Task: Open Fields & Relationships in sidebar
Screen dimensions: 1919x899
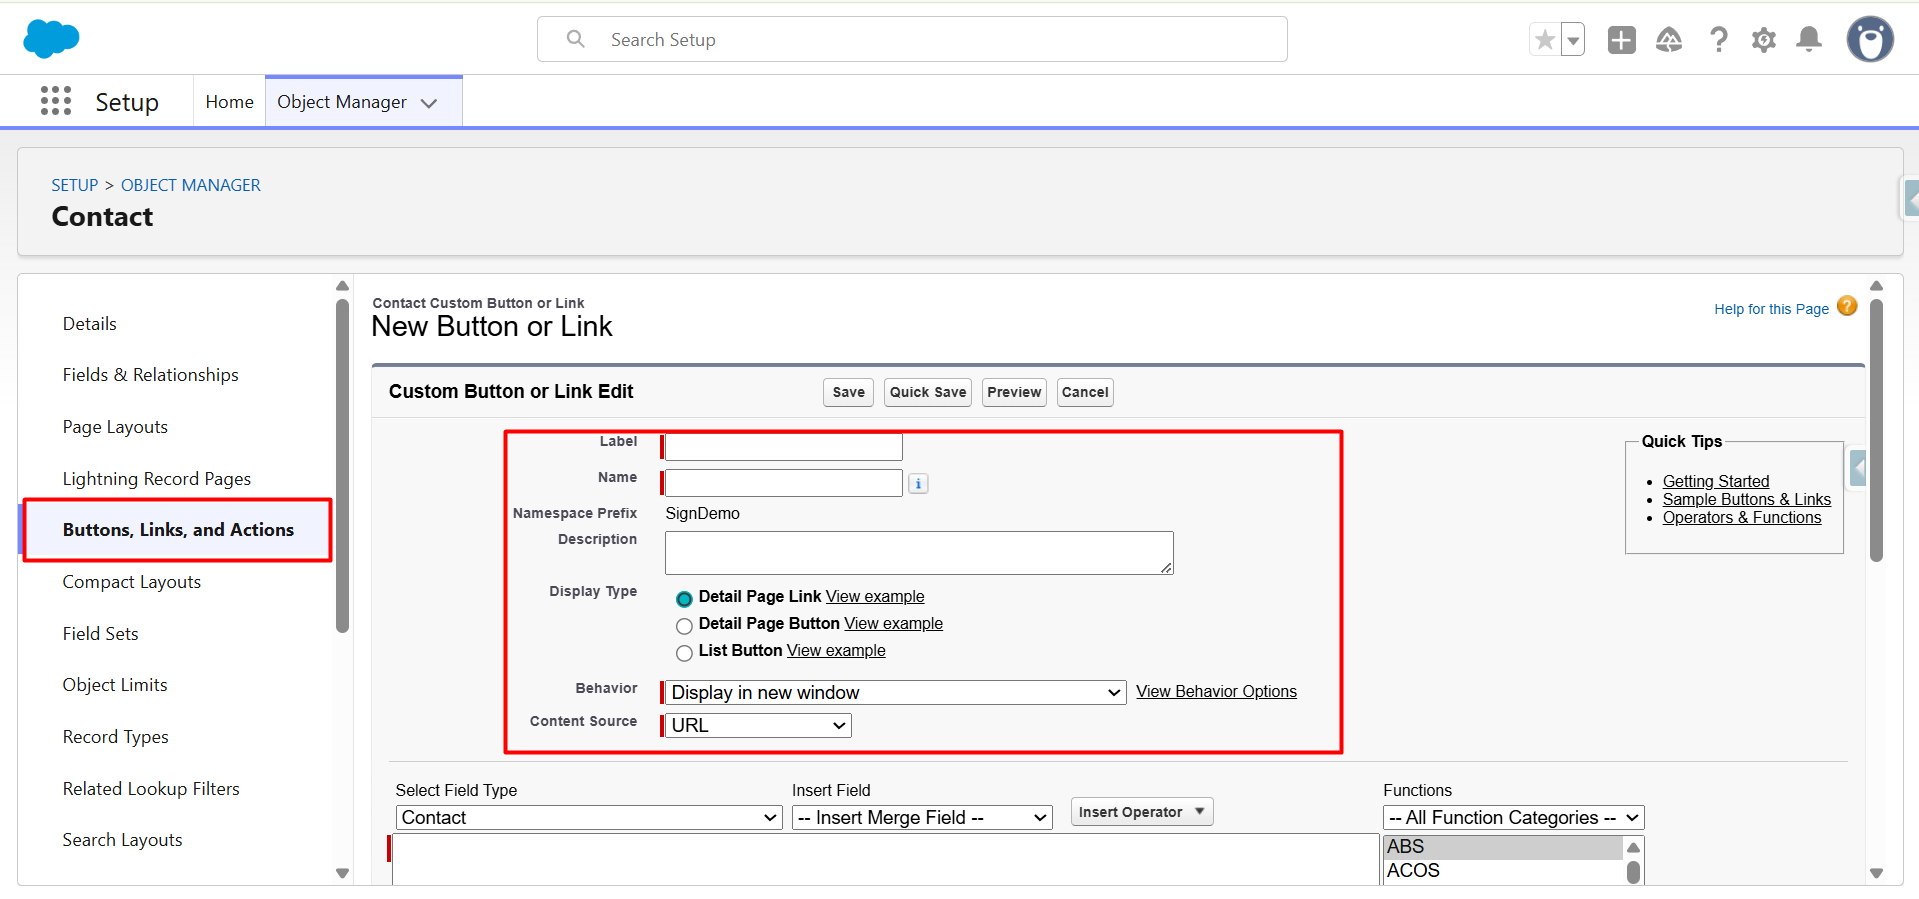Action: click(x=150, y=375)
